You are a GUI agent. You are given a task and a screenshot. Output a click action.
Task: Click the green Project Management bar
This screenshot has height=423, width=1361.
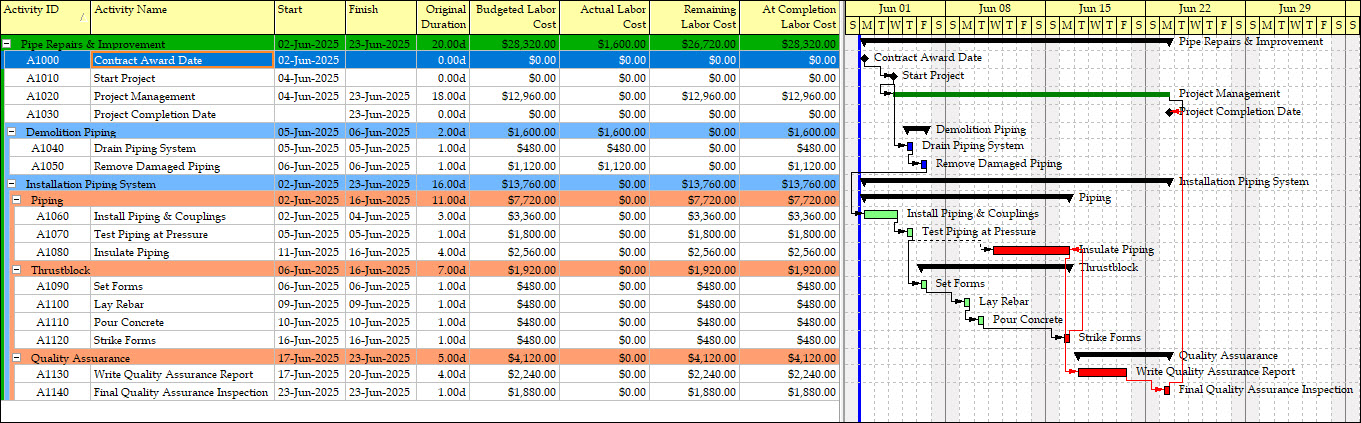pyautogui.click(x=1030, y=94)
